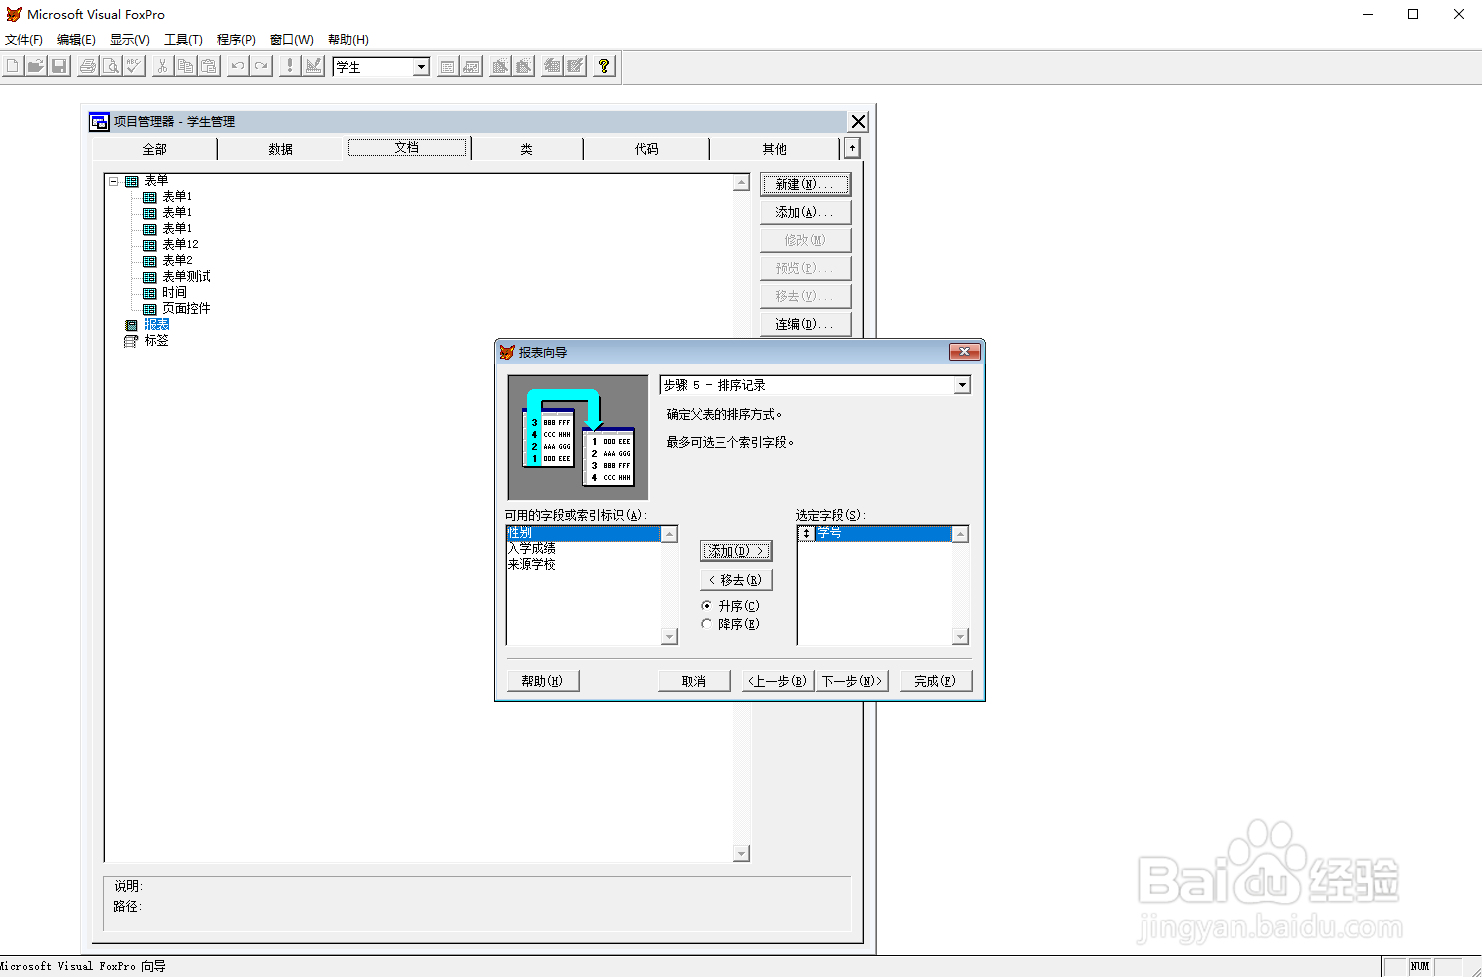Click the form icon beside 页面控件
The height and width of the screenshot is (977, 1482).
[x=150, y=309]
